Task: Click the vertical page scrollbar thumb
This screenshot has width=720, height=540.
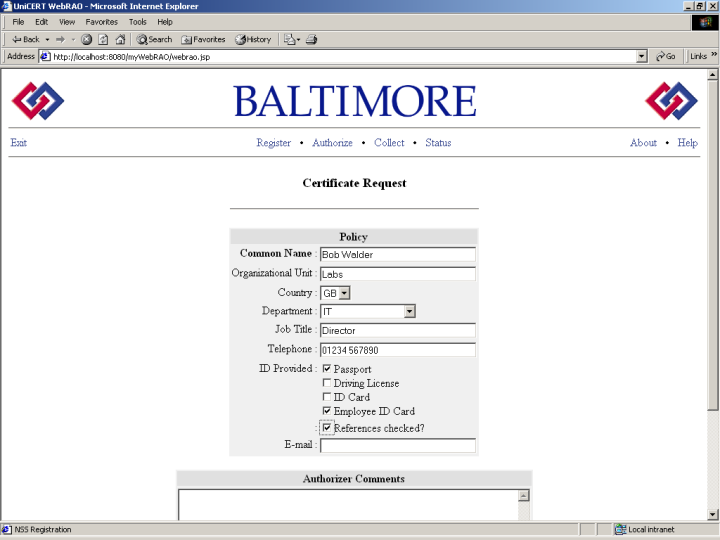Action: [x=713, y=245]
